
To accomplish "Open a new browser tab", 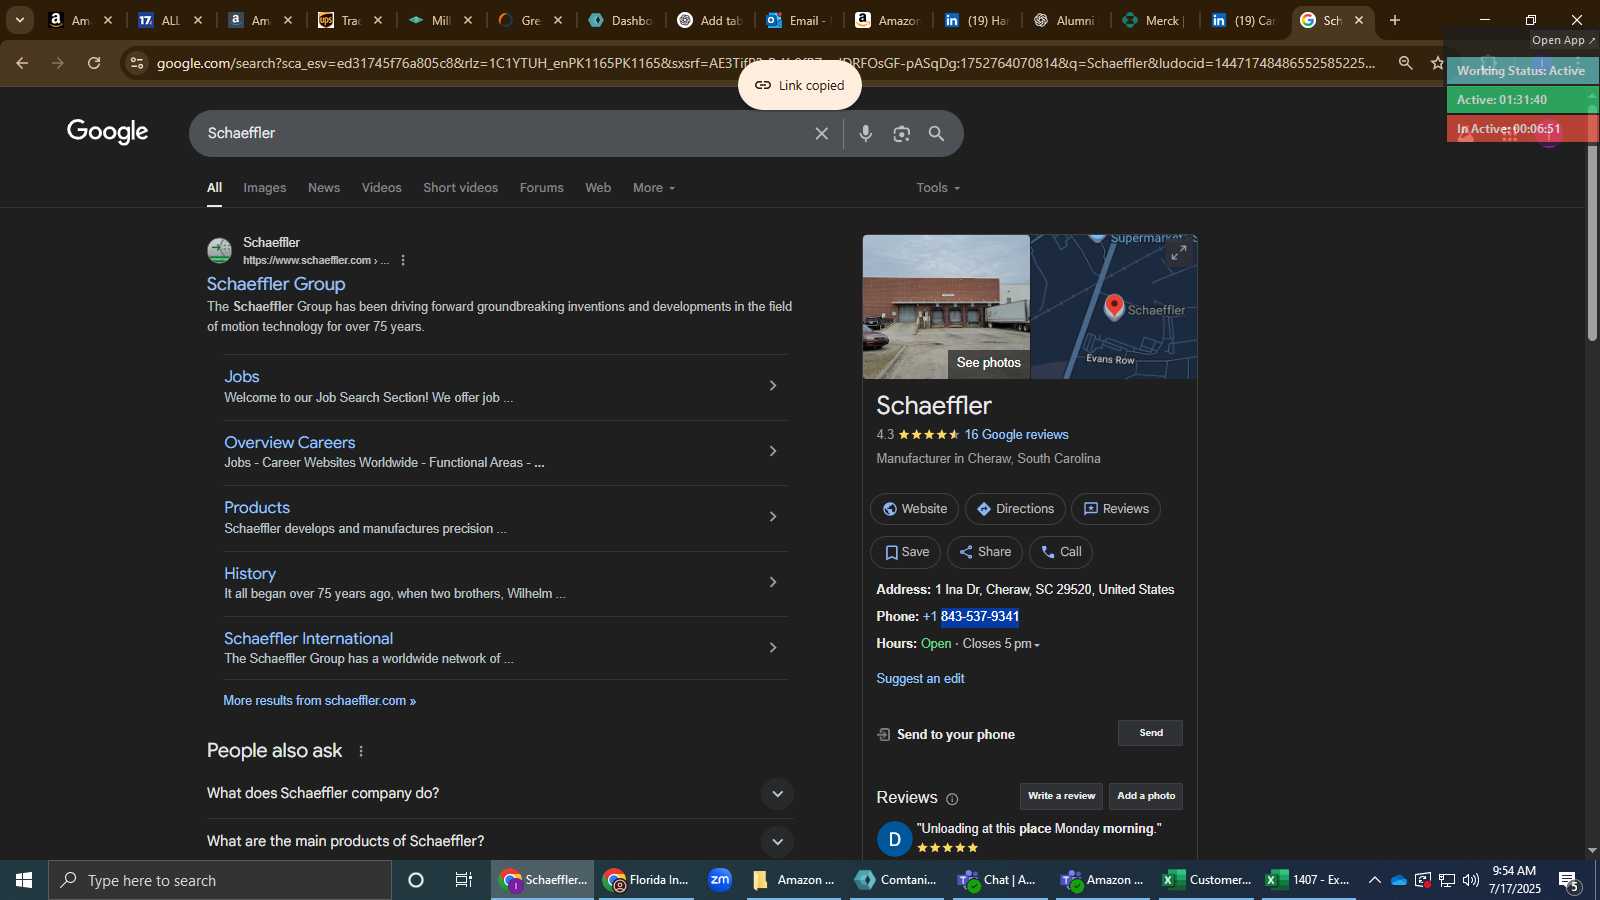I will [1395, 20].
